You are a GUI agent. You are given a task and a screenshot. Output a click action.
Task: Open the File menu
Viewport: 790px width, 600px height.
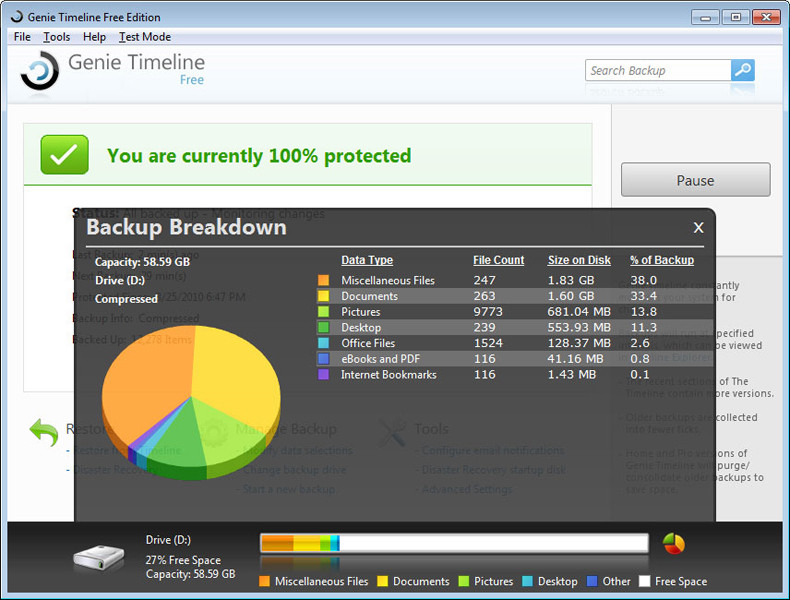coord(22,37)
